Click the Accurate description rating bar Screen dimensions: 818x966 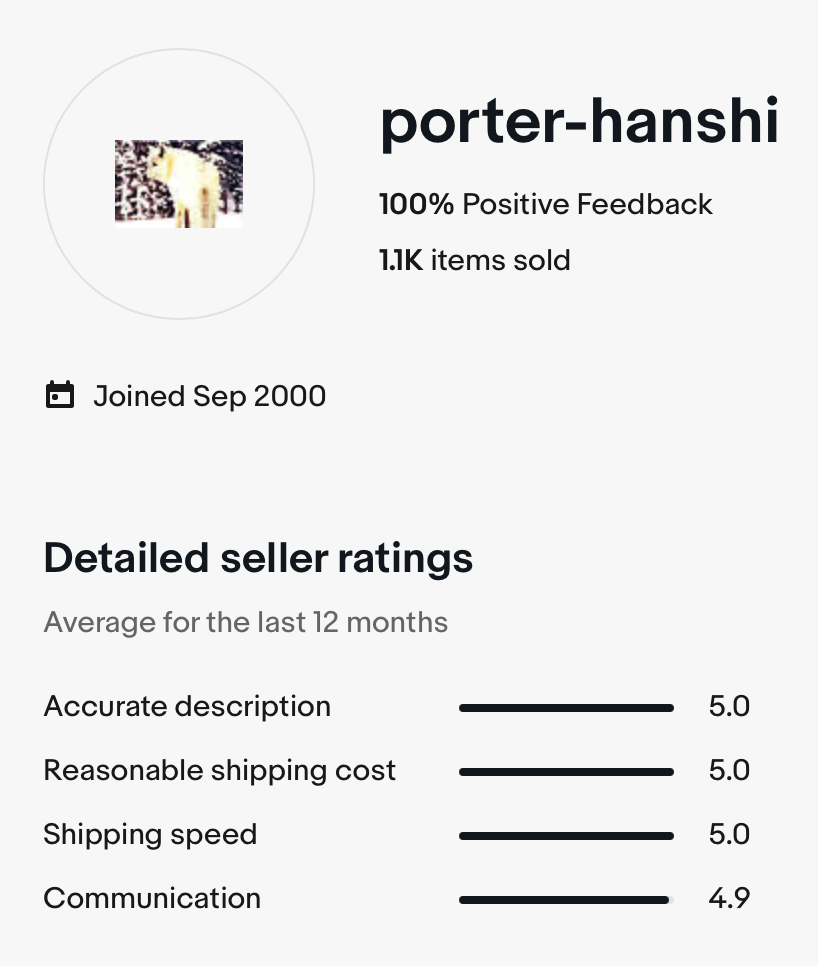point(566,708)
